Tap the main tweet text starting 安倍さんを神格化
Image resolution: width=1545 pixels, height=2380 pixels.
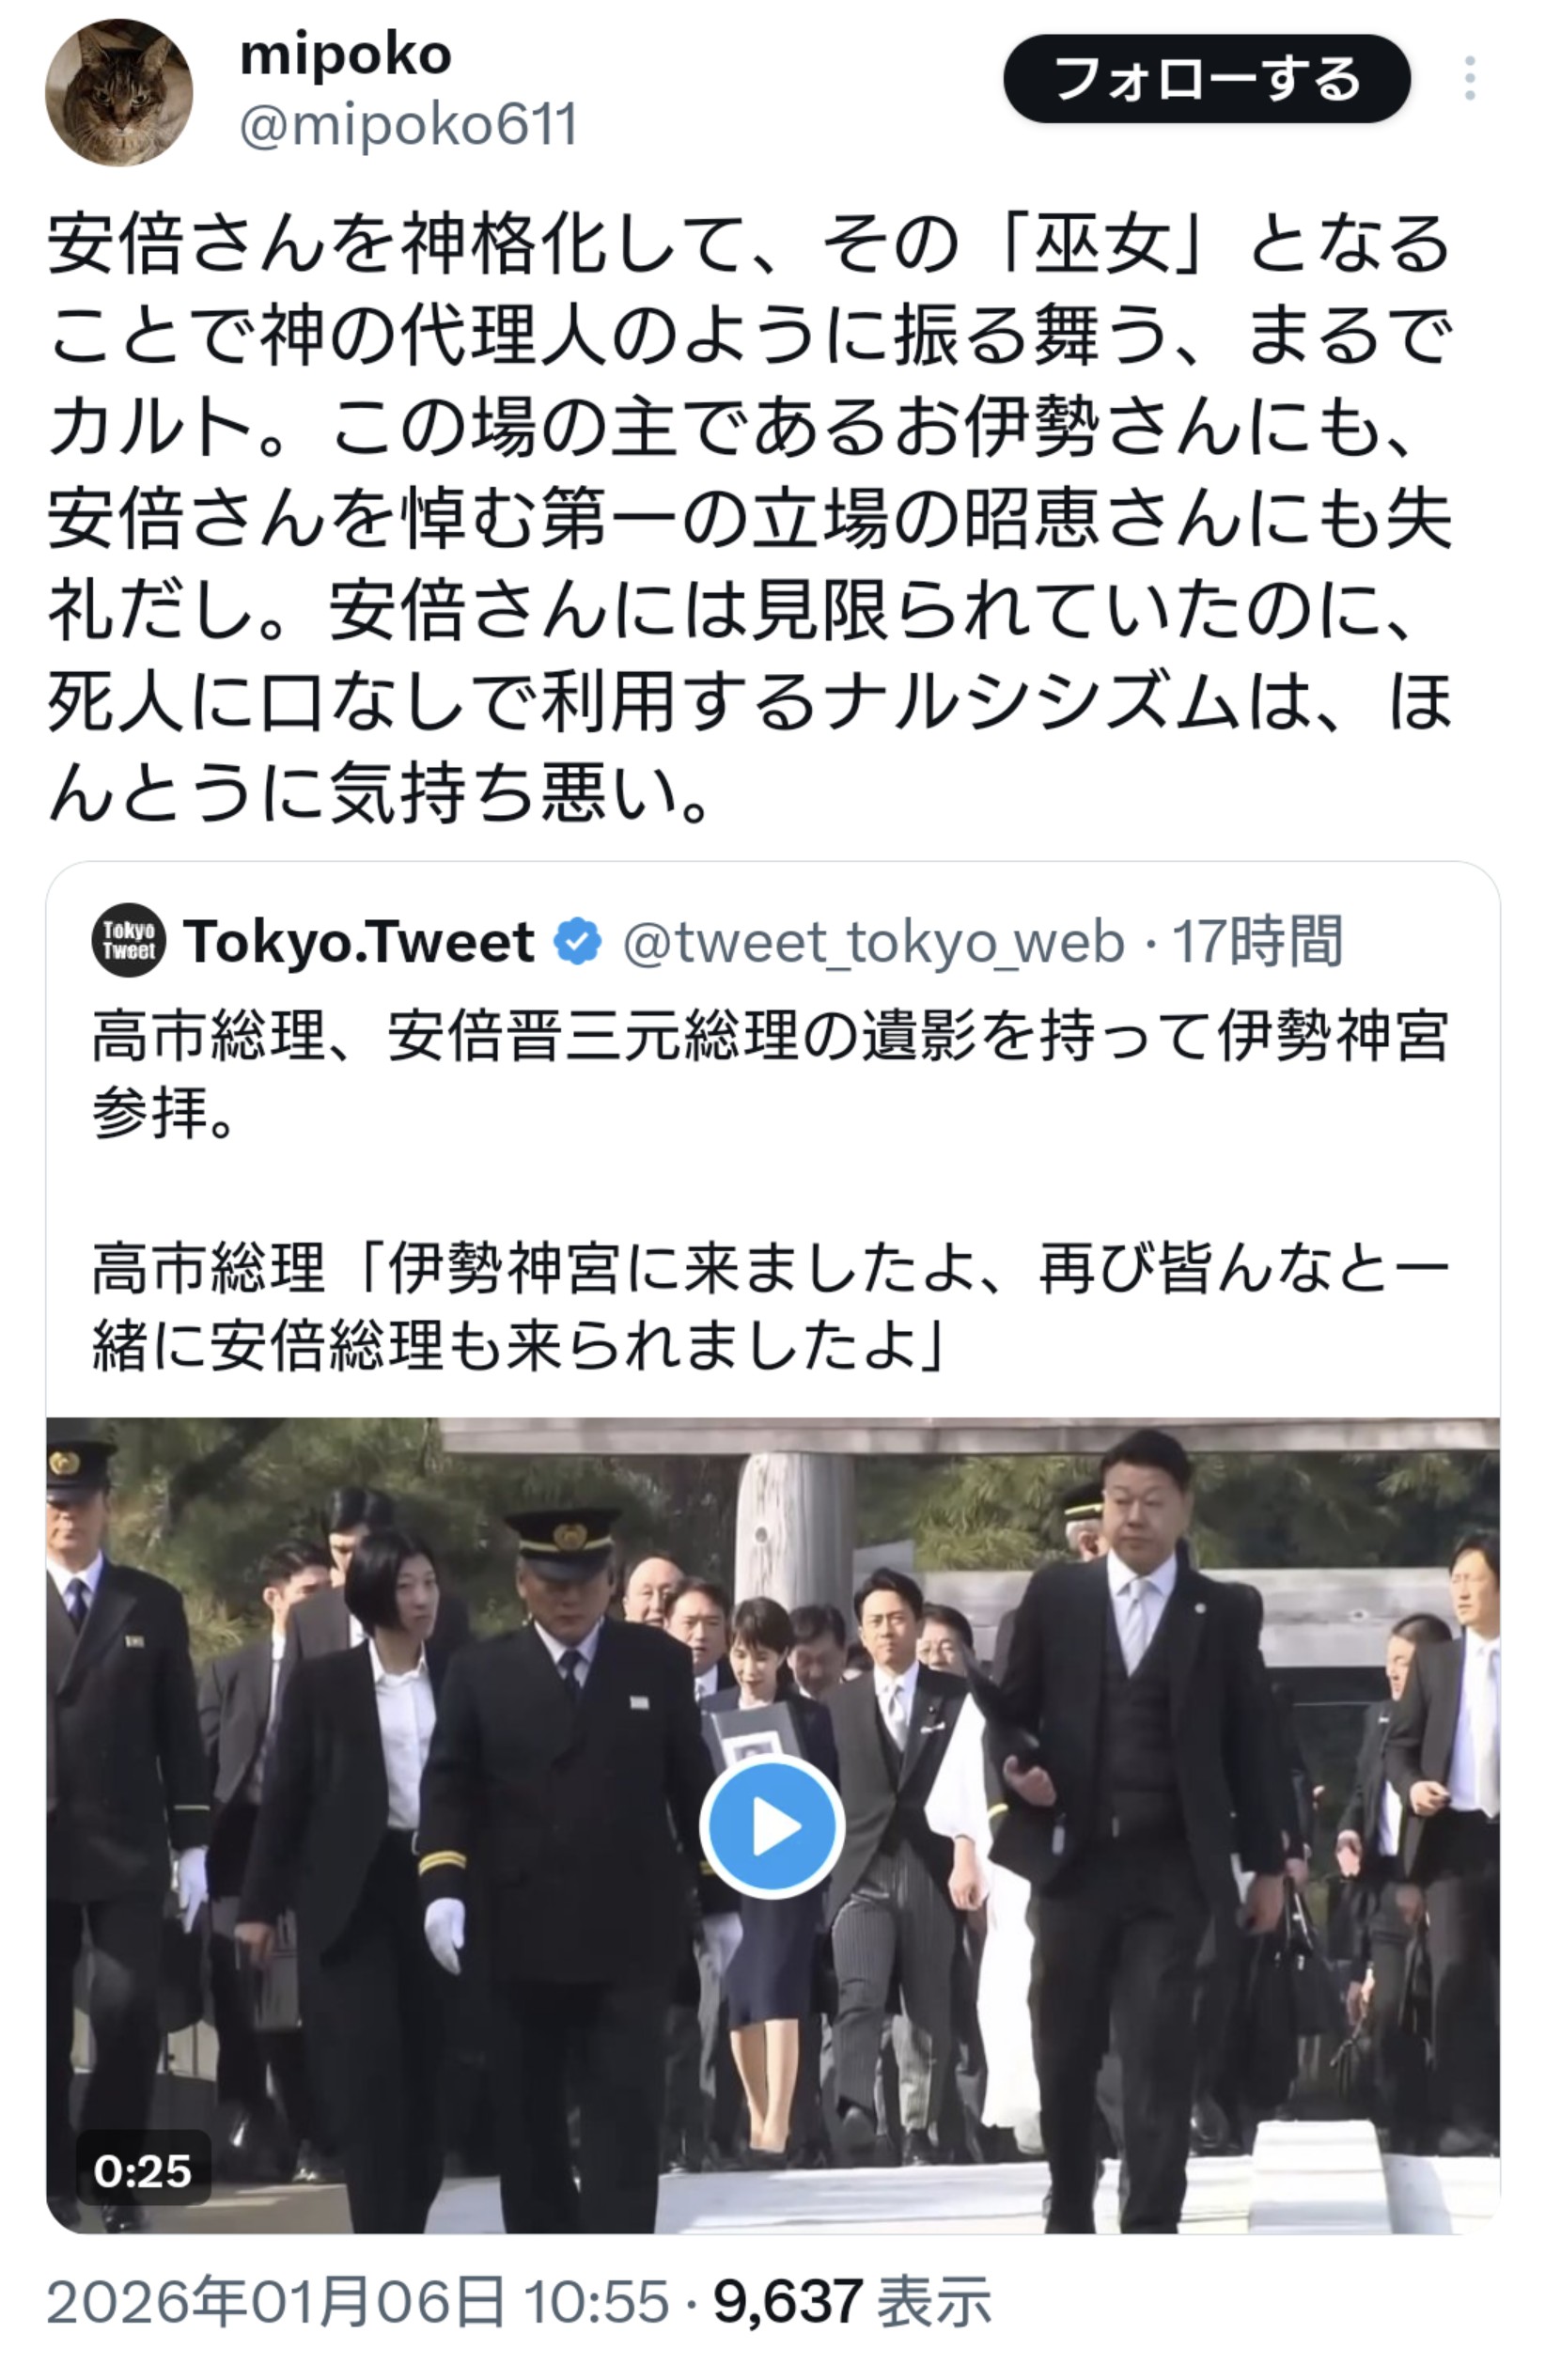750,517
